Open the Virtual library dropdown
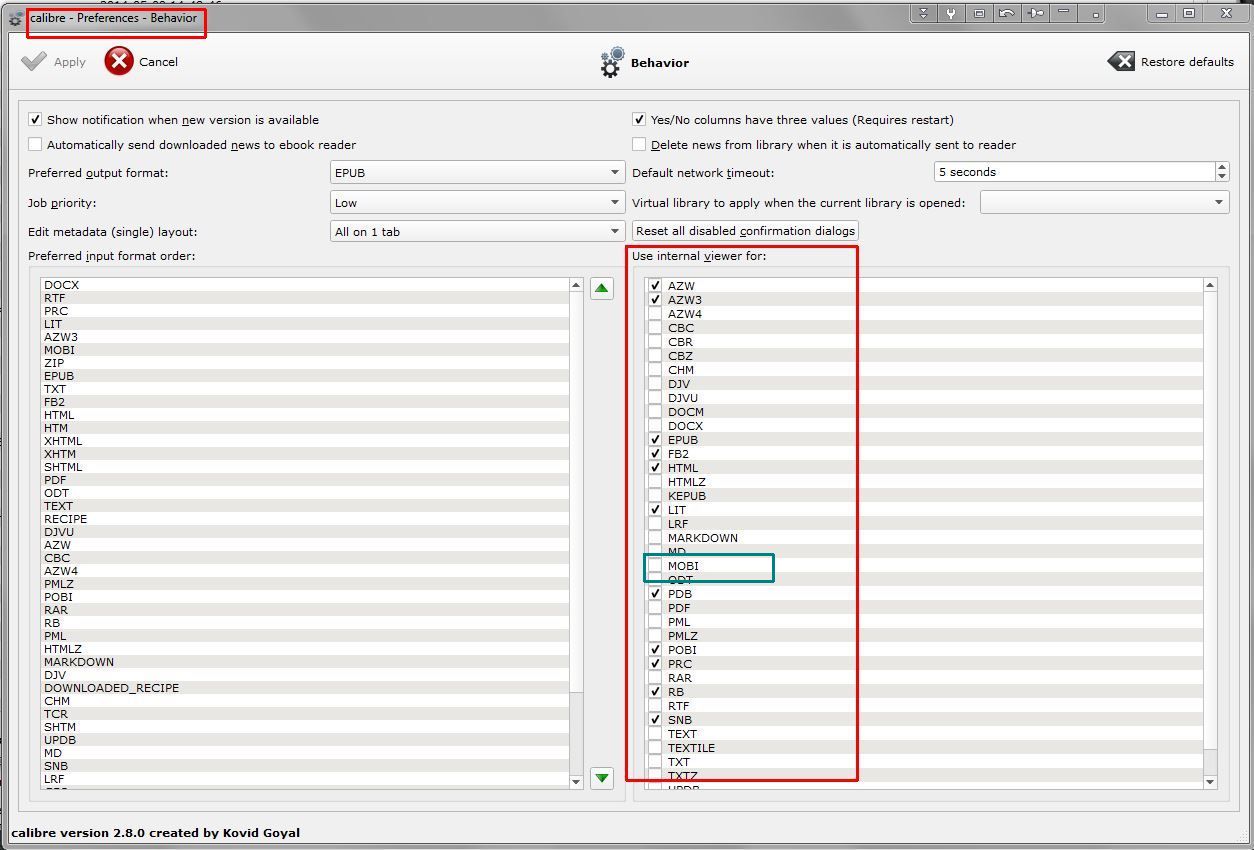The width and height of the screenshot is (1254, 850). click(1104, 202)
